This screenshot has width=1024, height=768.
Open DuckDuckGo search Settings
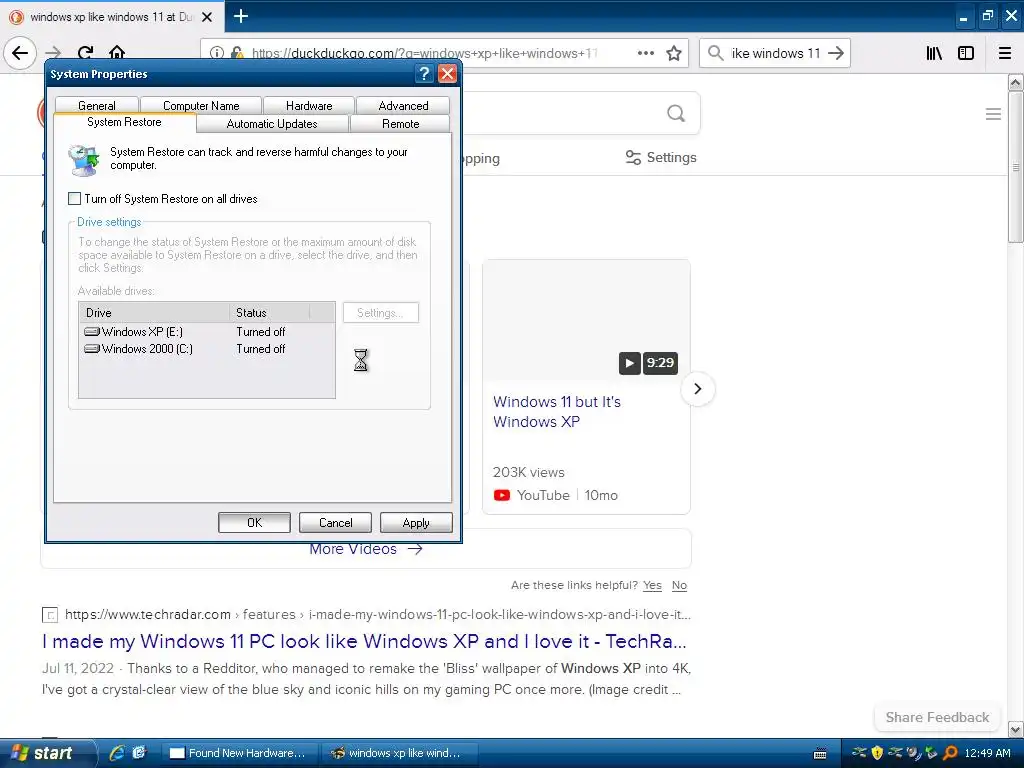(x=661, y=157)
